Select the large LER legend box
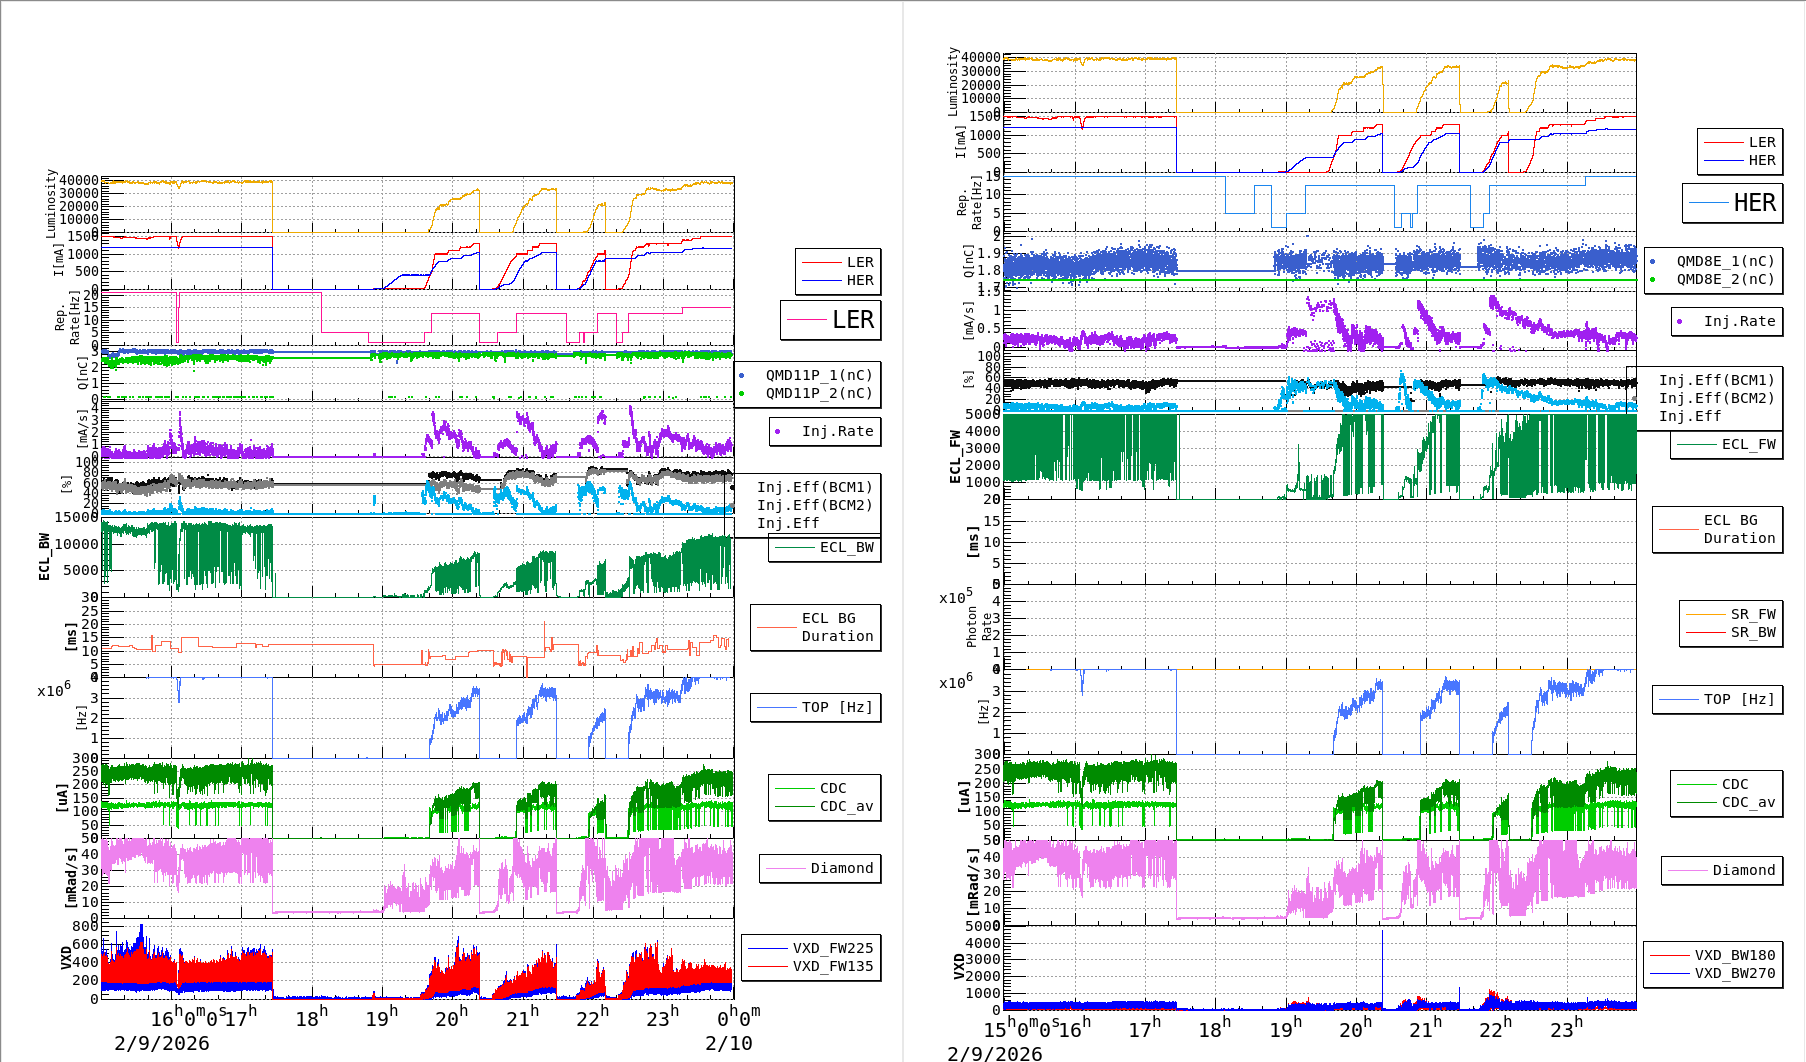The image size is (1806, 1062). [x=830, y=320]
